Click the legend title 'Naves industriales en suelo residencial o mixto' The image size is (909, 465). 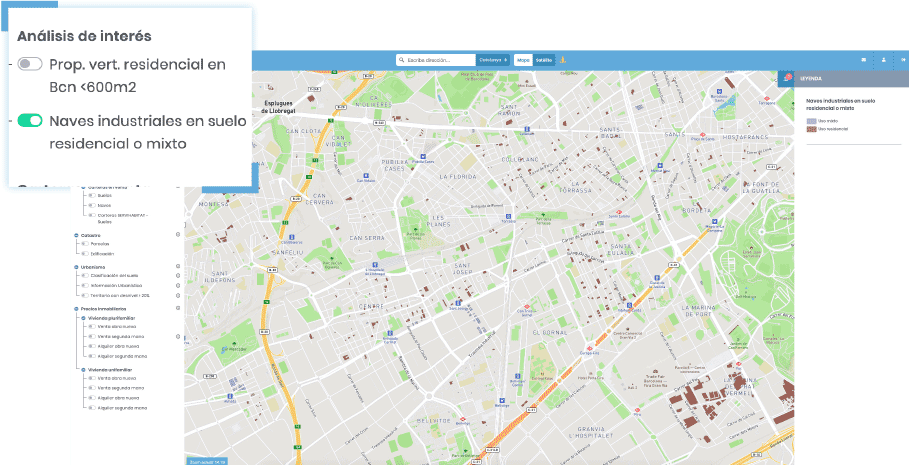click(841, 104)
